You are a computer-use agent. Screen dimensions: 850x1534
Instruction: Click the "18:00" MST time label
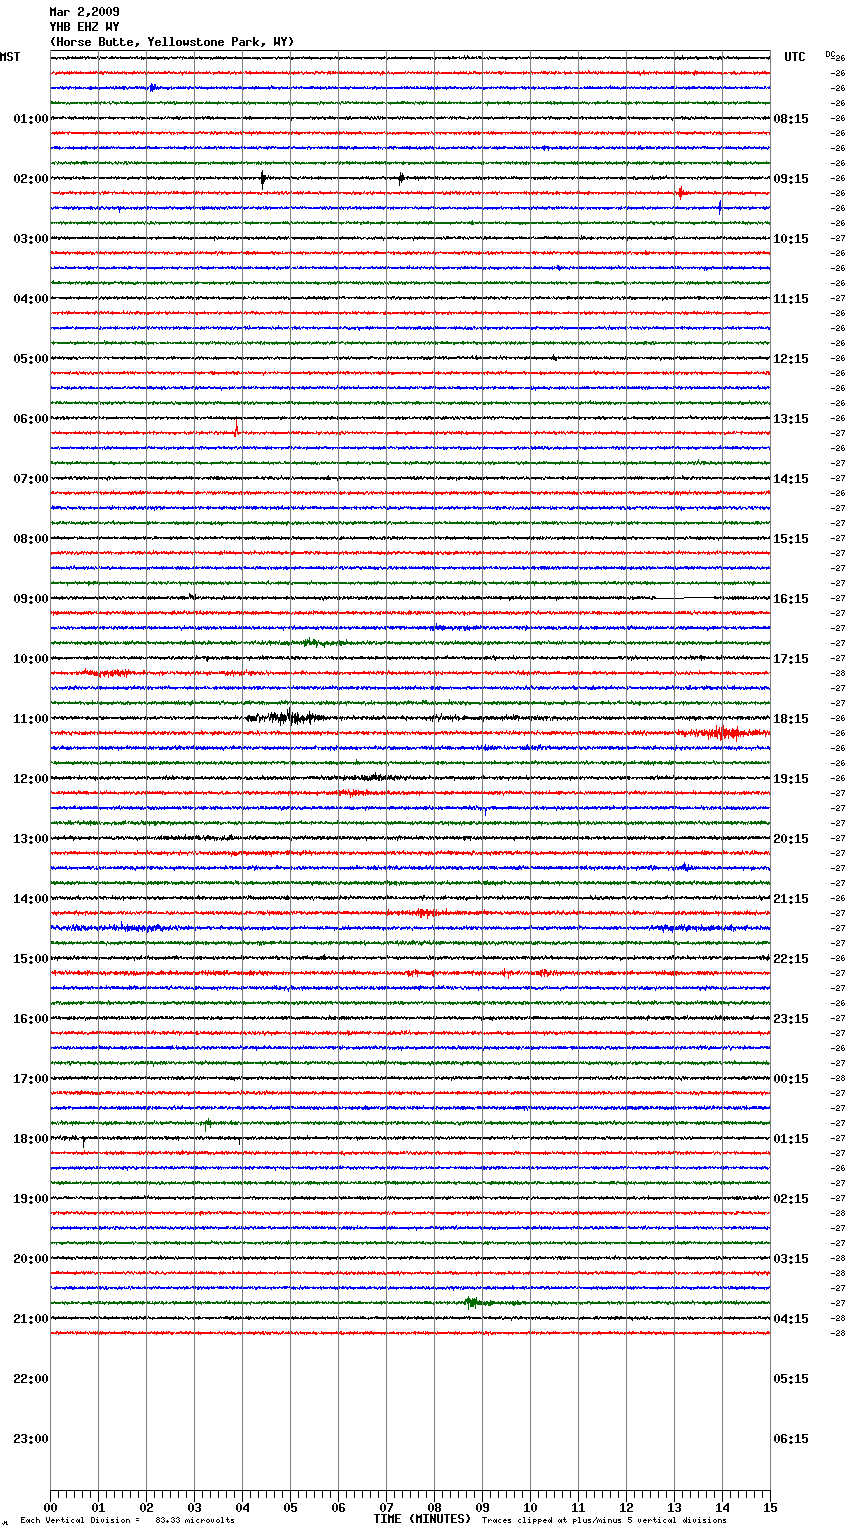(x=31, y=1139)
